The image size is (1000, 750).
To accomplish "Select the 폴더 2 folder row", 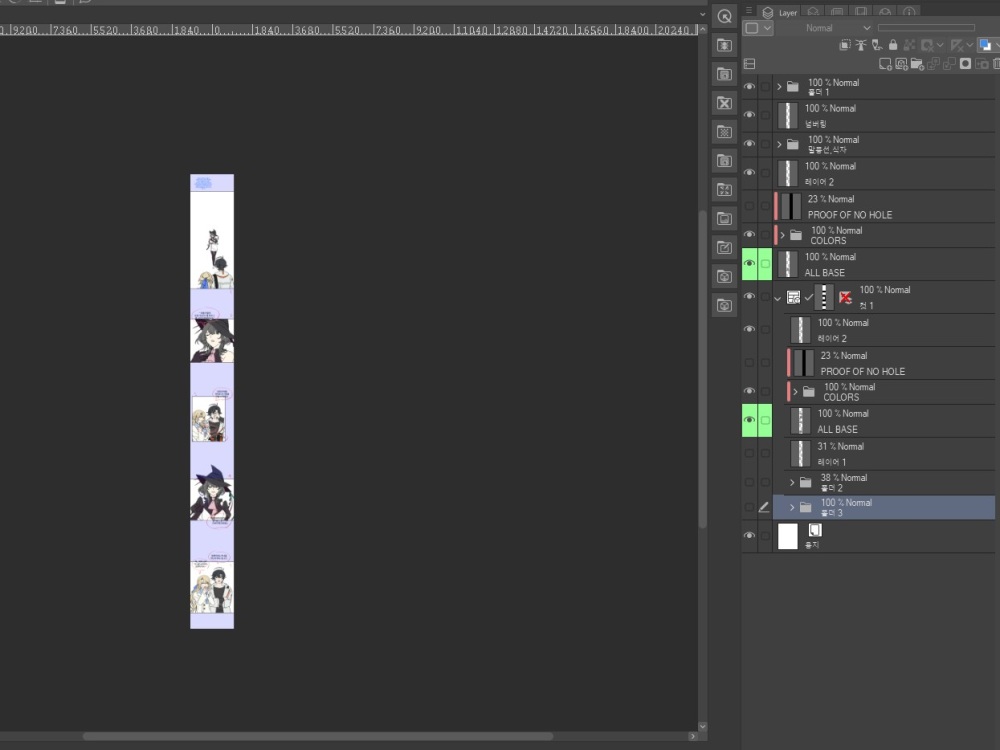I will (x=890, y=482).
